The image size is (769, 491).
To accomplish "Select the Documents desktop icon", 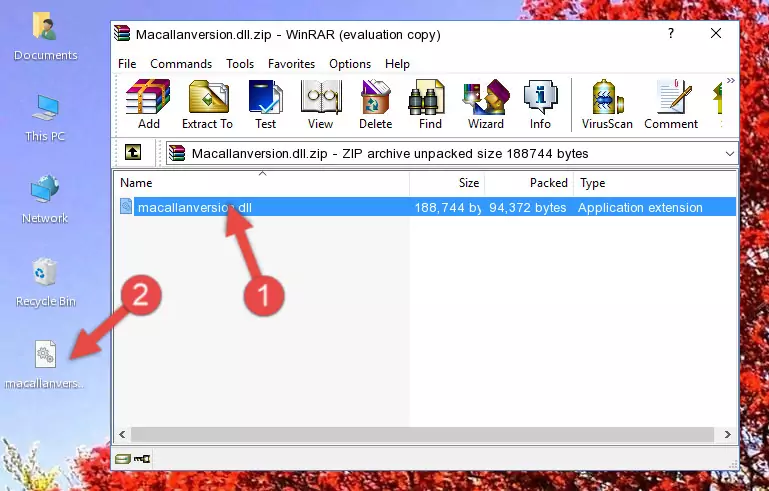I will point(45,37).
